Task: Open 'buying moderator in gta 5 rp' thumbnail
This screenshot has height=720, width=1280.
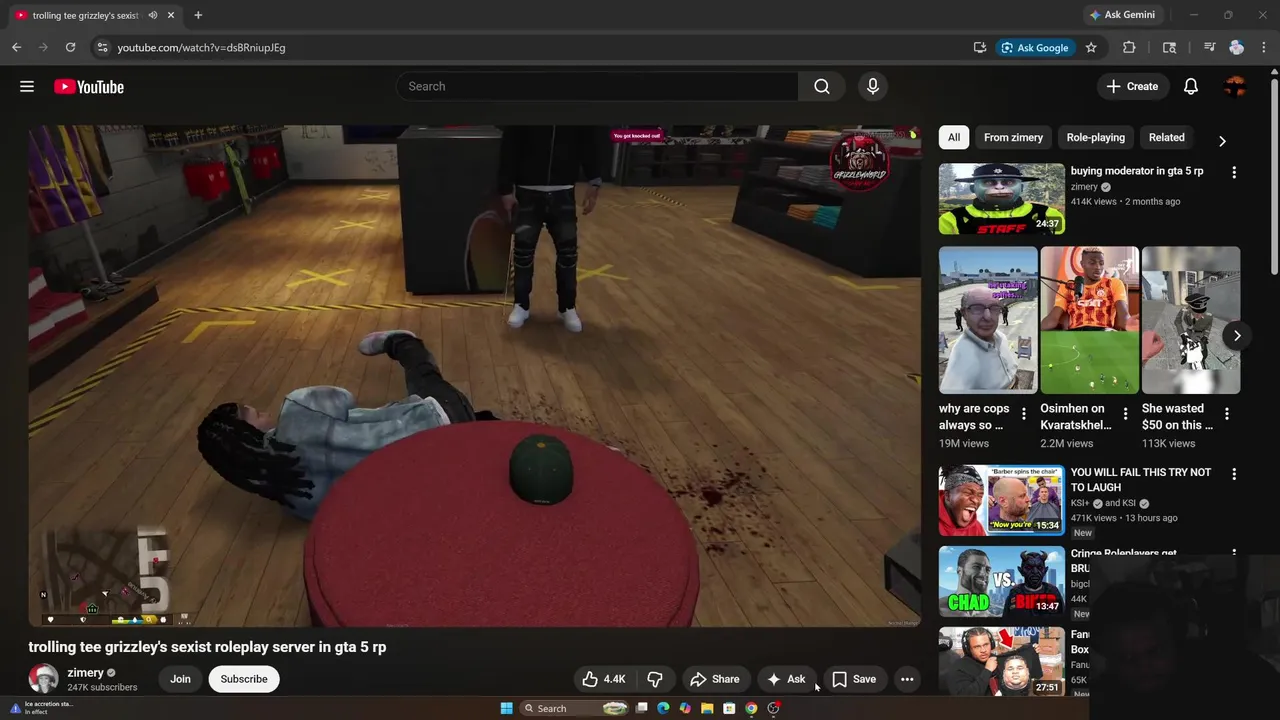Action: (x=1001, y=199)
